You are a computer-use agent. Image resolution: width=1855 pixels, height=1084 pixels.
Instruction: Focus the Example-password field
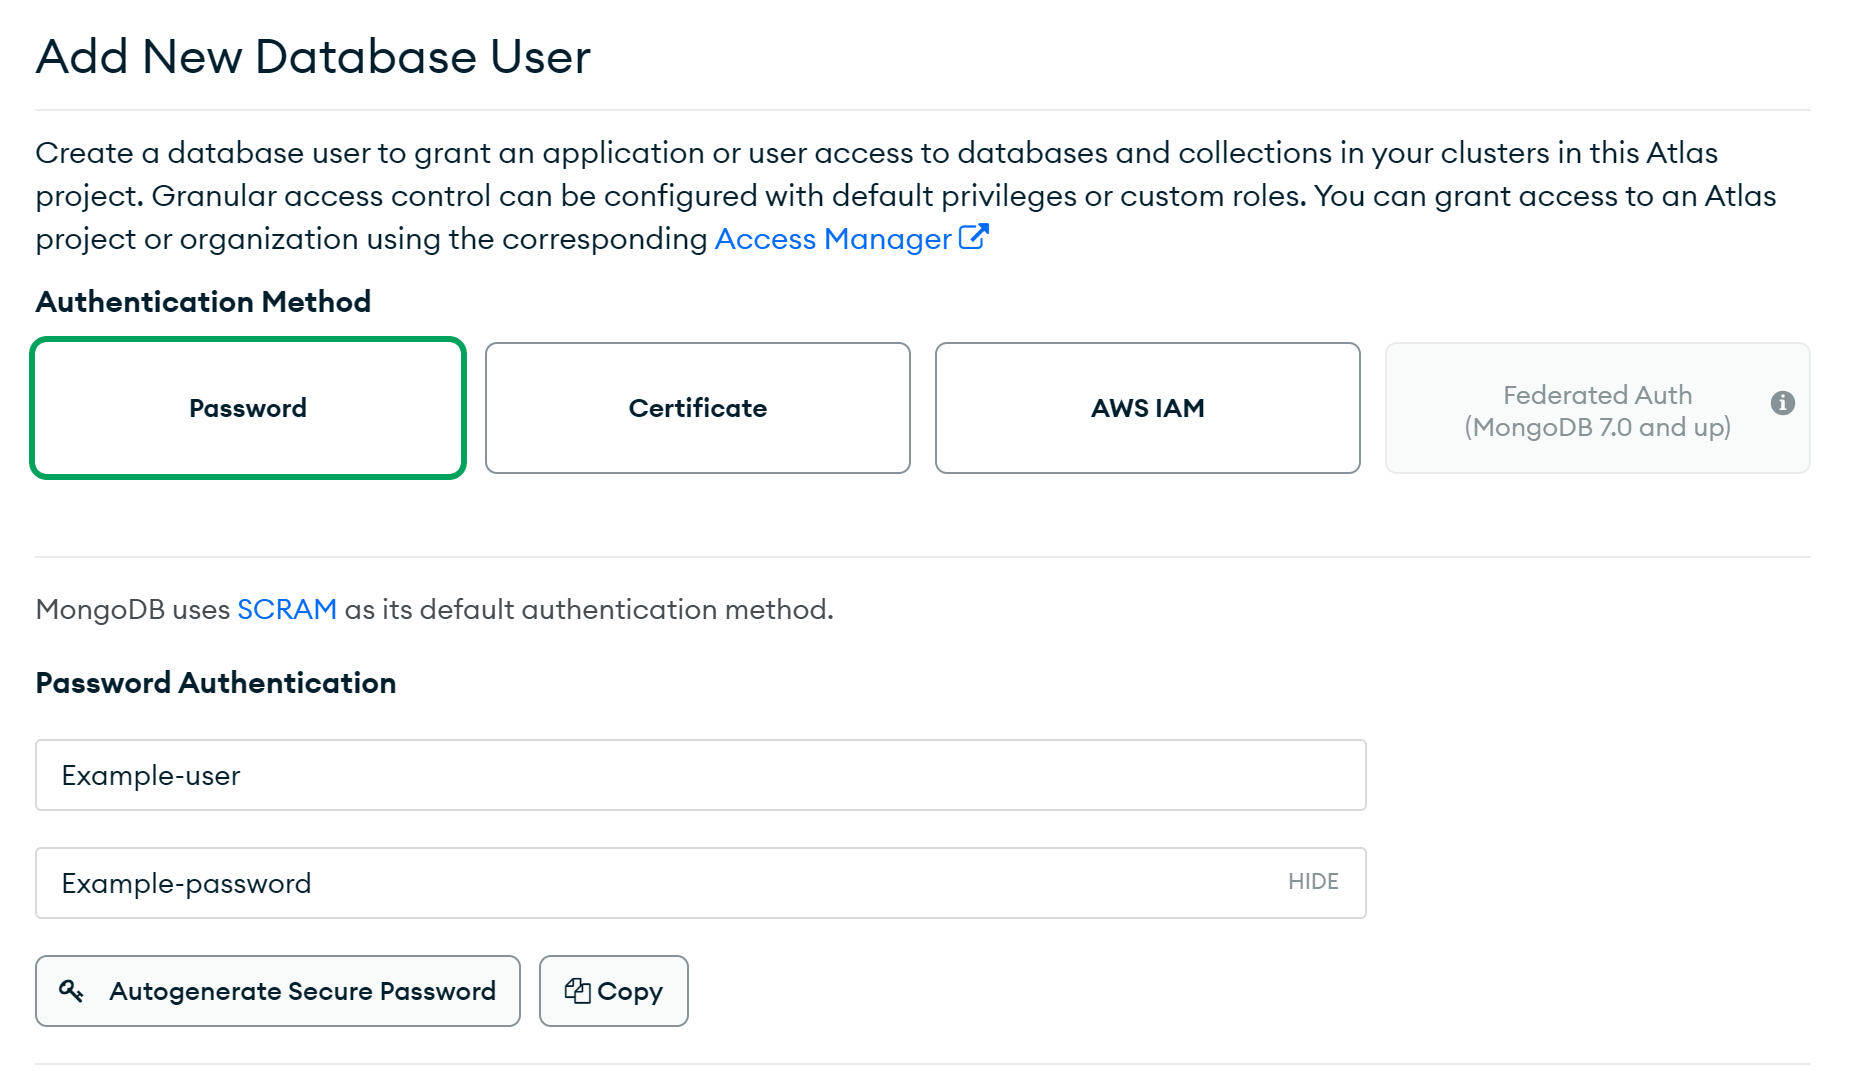click(x=701, y=883)
